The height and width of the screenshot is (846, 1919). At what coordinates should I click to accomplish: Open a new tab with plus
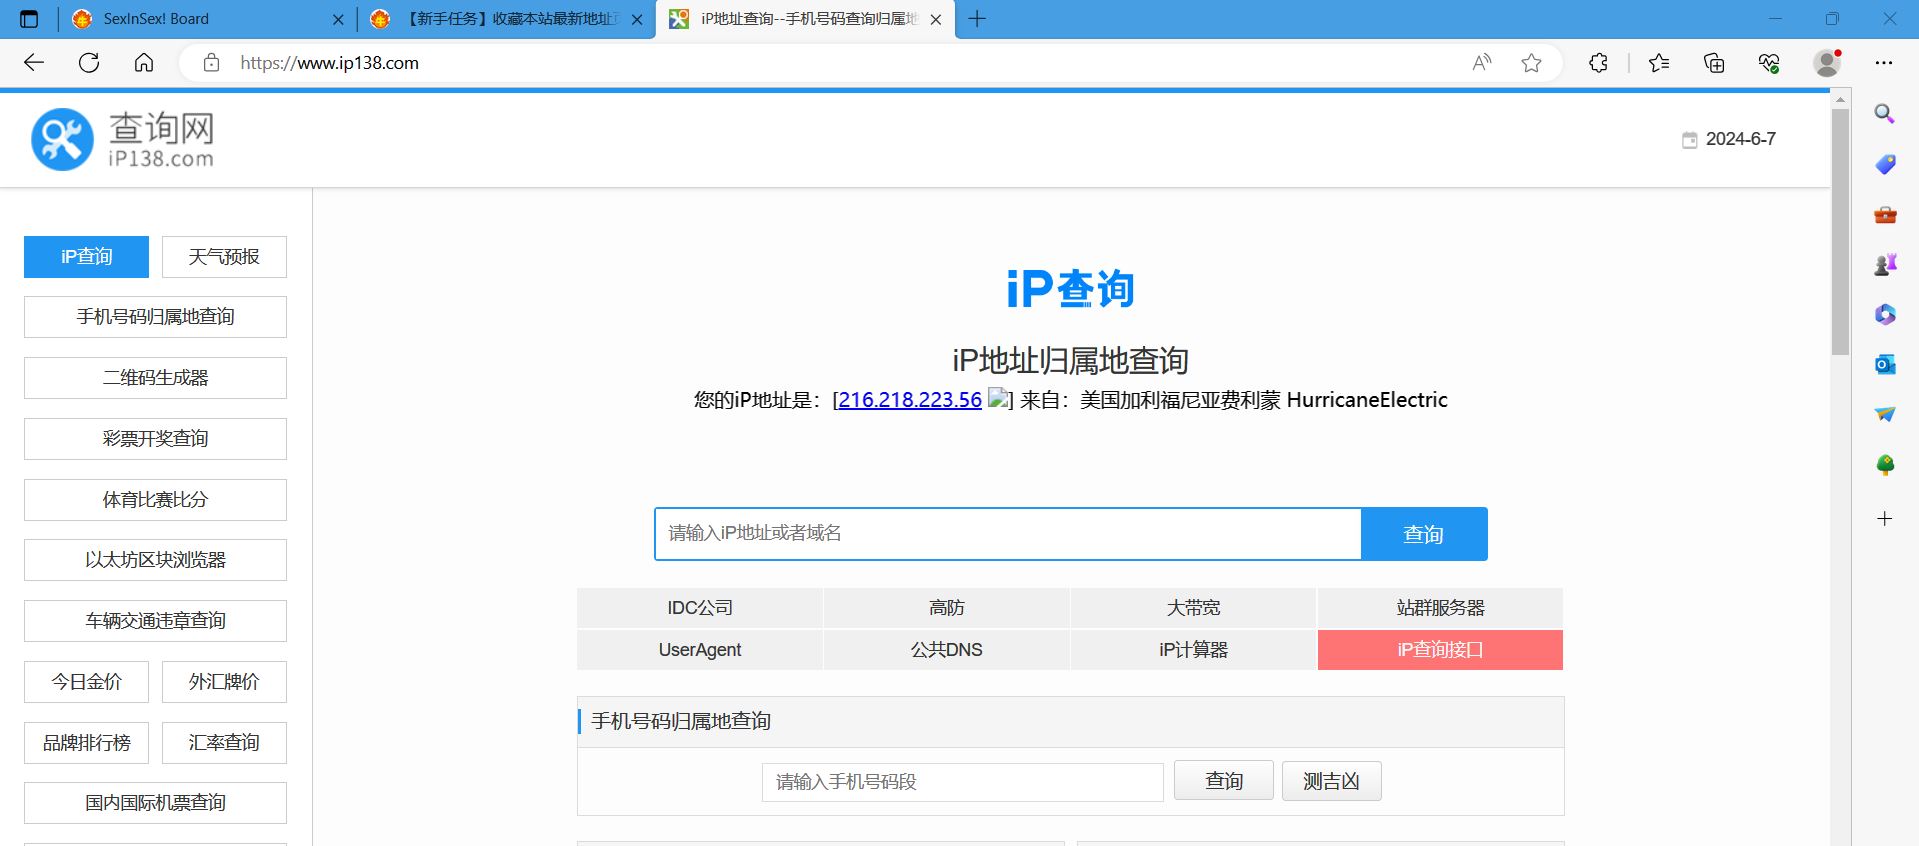click(977, 19)
